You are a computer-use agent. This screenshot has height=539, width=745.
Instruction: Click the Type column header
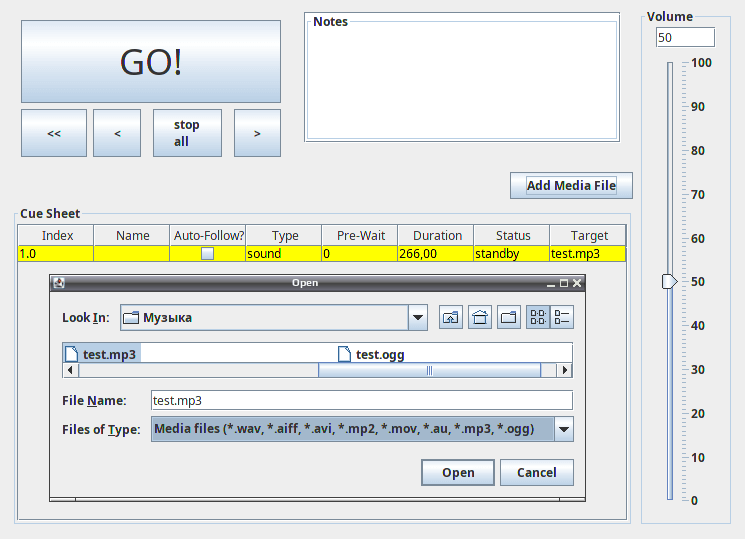coord(284,235)
